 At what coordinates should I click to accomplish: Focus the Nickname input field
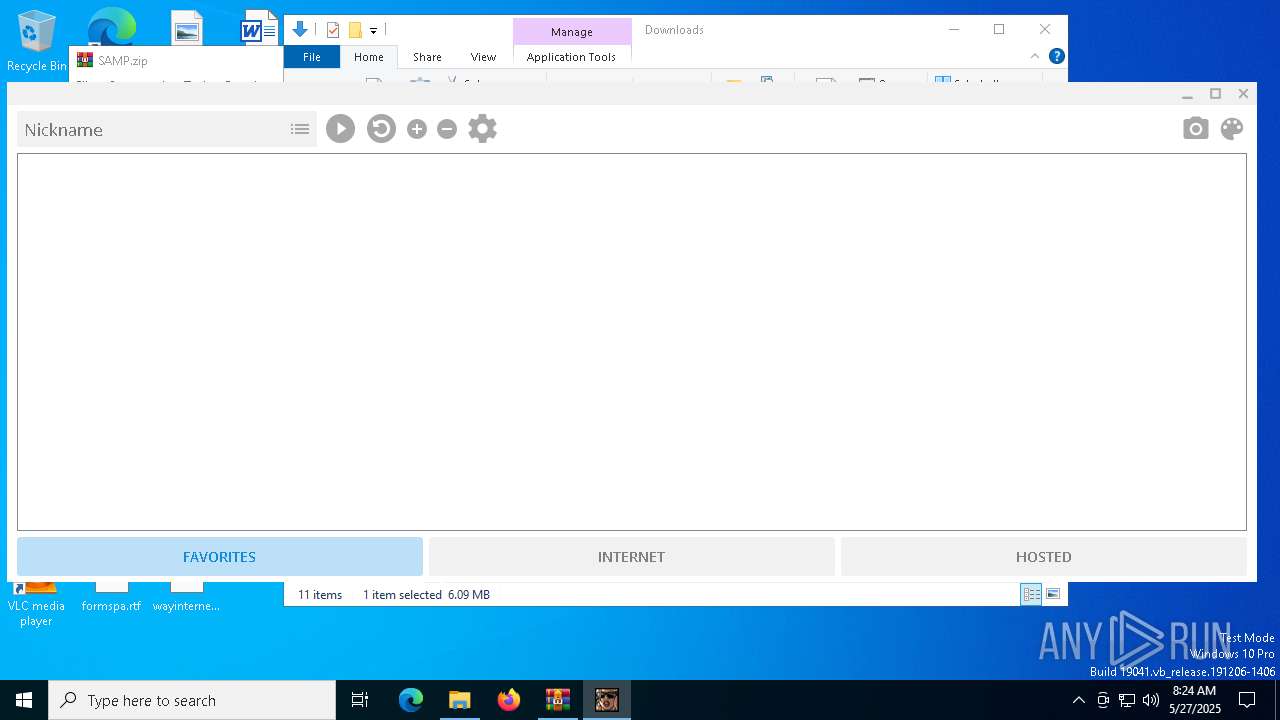coord(152,129)
